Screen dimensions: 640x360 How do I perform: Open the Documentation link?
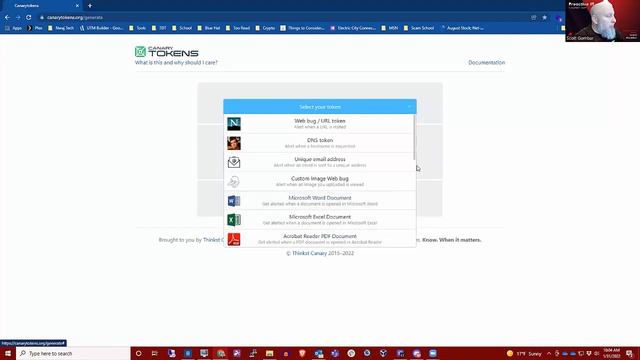(x=487, y=62)
